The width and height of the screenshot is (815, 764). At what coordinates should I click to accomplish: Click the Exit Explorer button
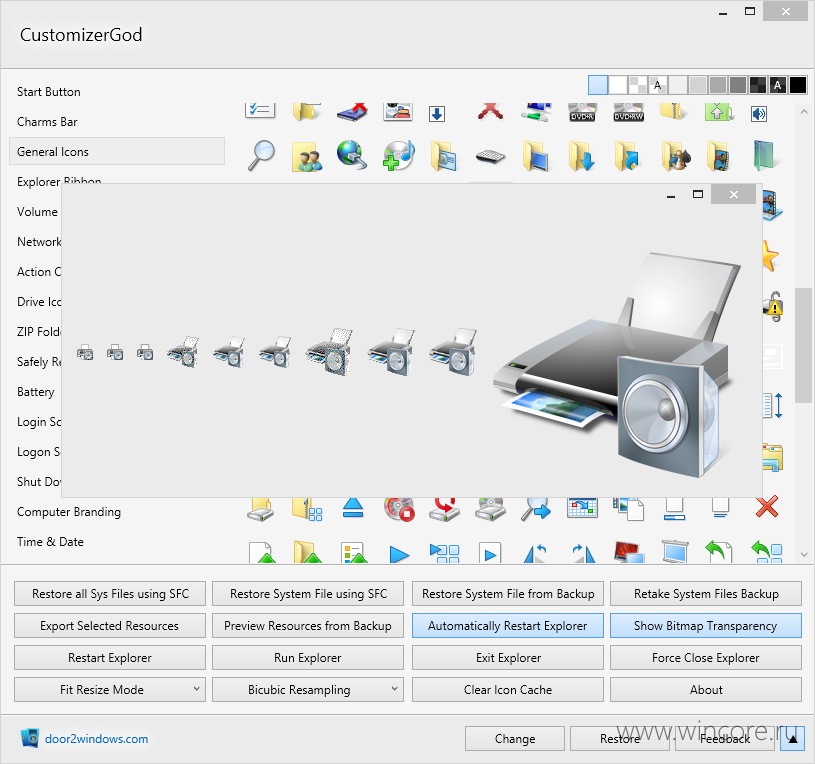507,658
